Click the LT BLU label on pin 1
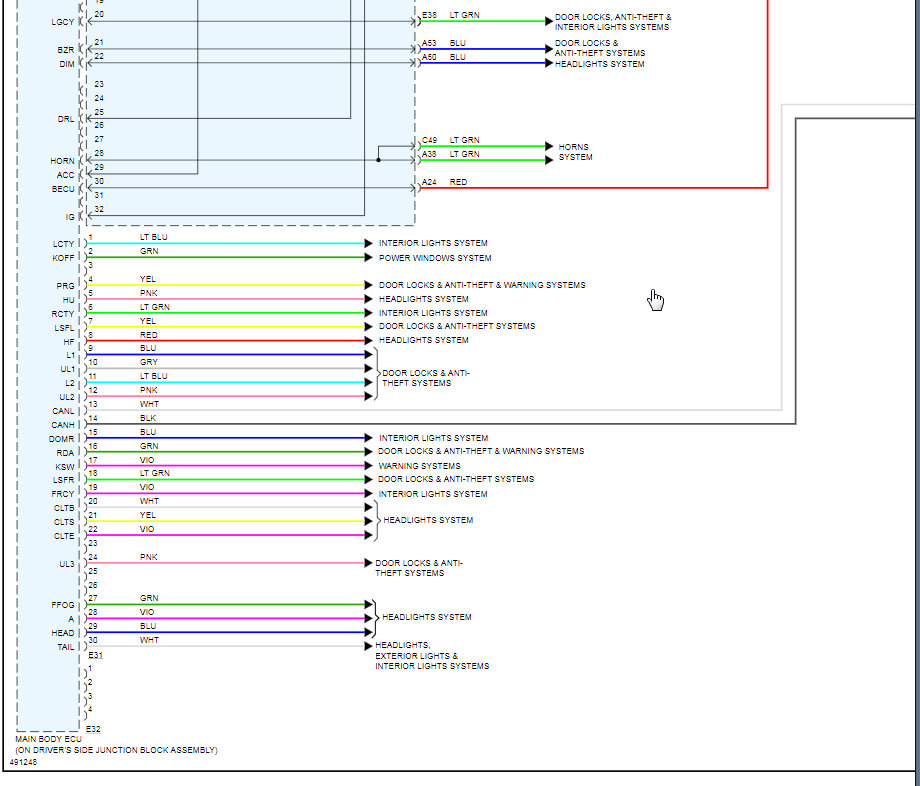This screenshot has width=920, height=786. (x=154, y=238)
